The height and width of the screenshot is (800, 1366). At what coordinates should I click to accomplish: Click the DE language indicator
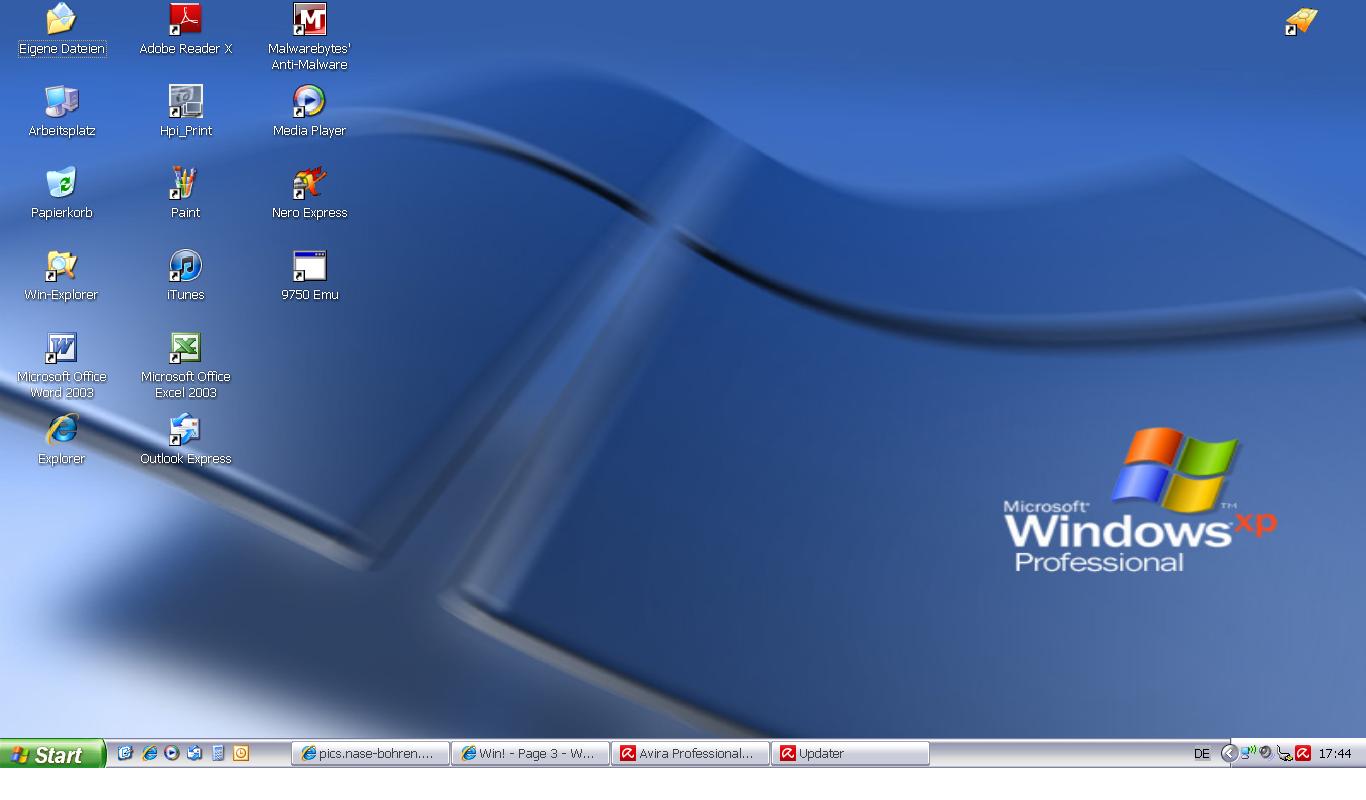coord(1202,754)
